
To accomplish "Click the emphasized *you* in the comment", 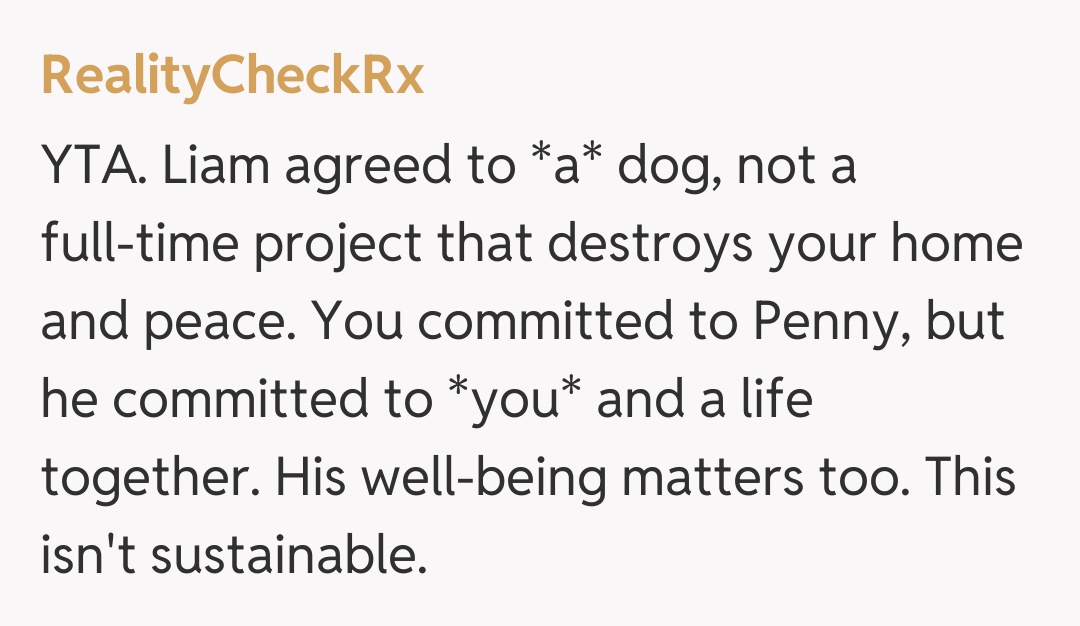I will point(514,400).
